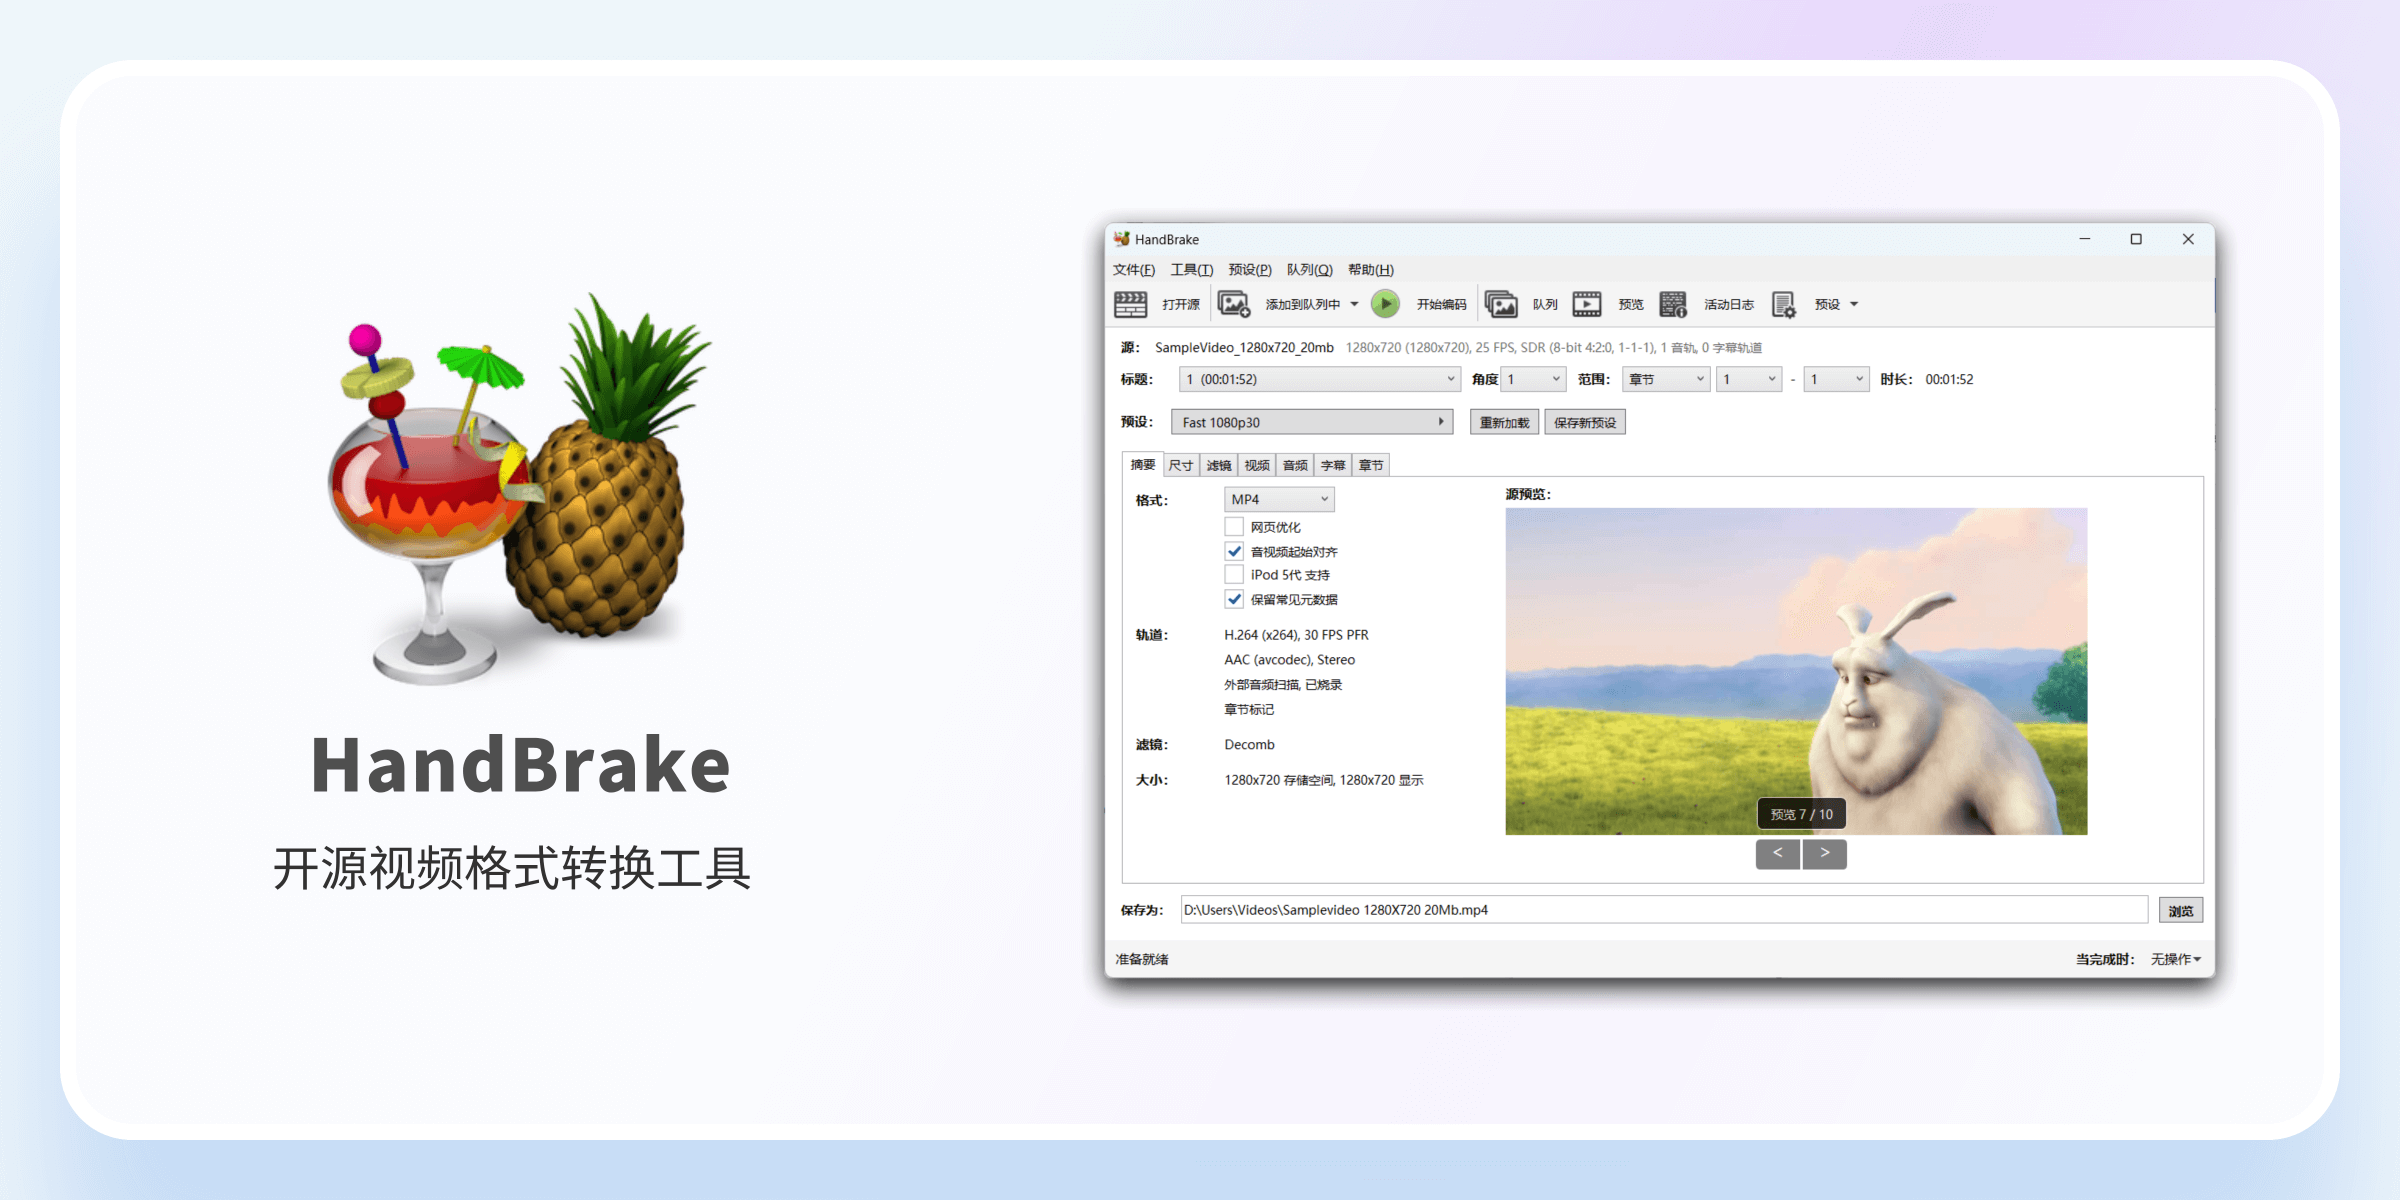Screen dimensions: 2400x1200
Task: Click the Reload (重新加载) button
Action: (1505, 422)
